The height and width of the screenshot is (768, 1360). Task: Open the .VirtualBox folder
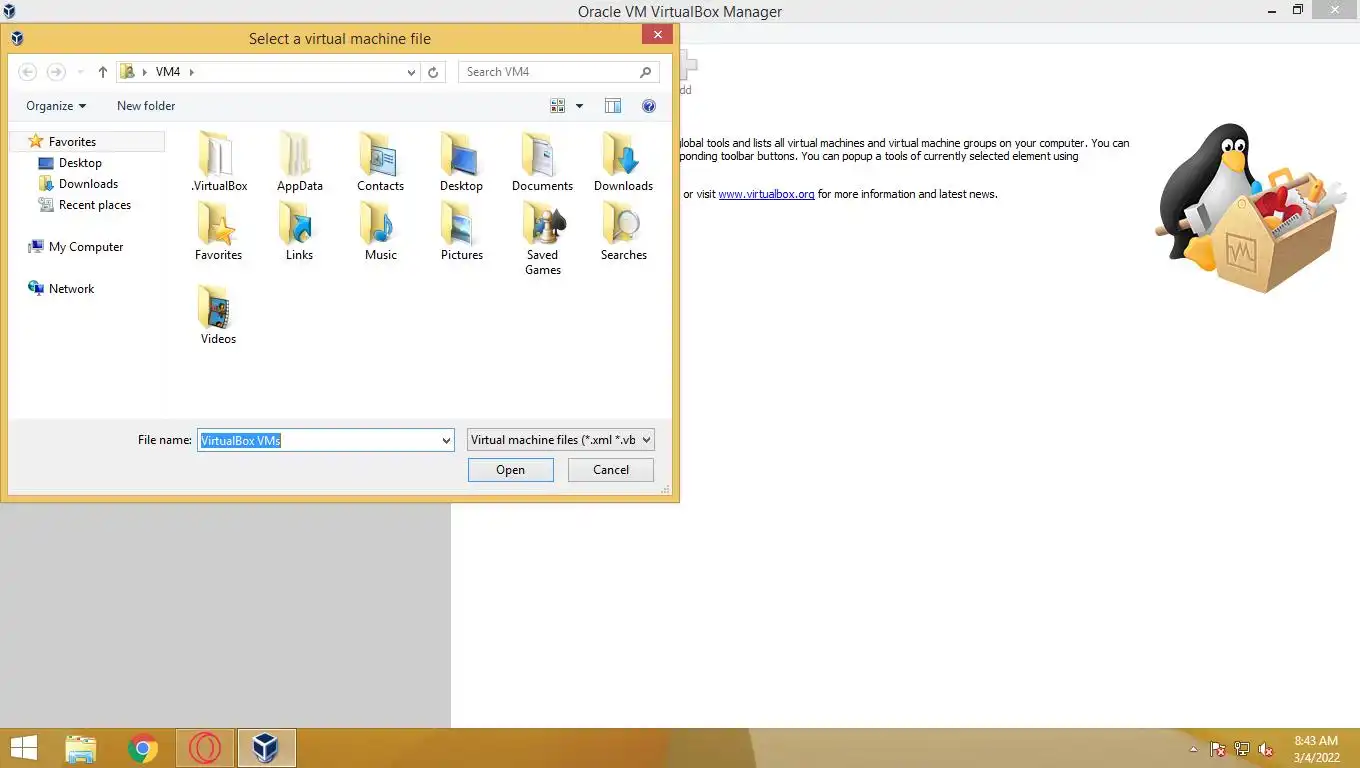[x=219, y=162]
